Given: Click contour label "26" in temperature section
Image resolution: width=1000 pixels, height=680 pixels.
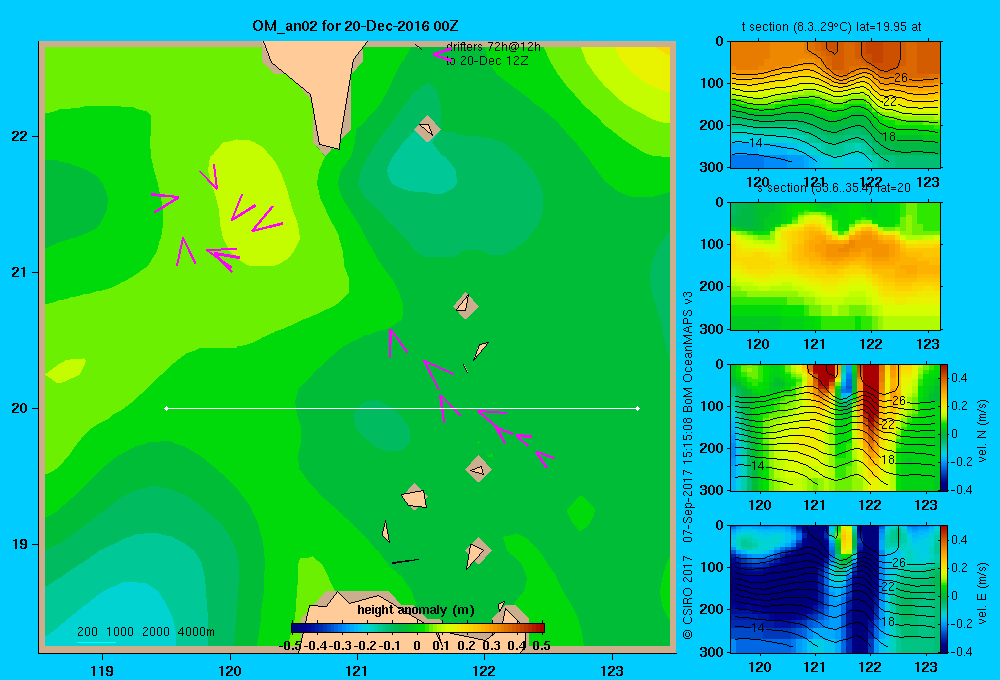Looking at the screenshot, I should pyautogui.click(x=900, y=78).
